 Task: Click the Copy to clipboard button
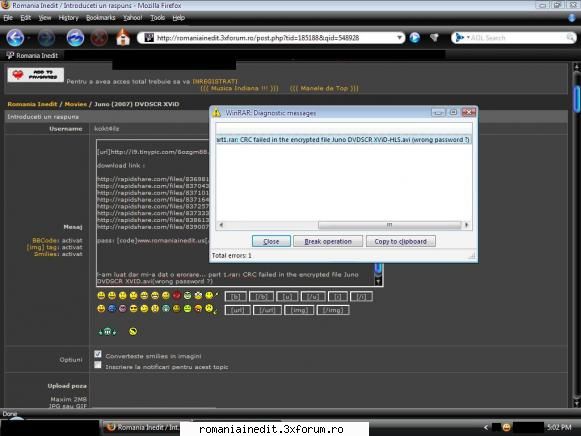point(401,242)
